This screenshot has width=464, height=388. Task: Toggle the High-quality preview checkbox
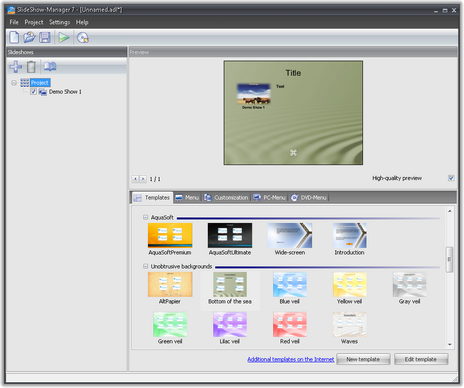[451, 178]
